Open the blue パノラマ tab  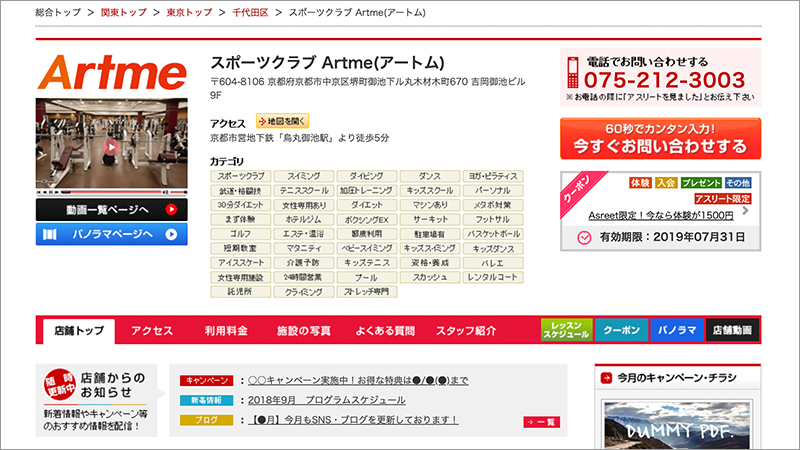coord(677,330)
